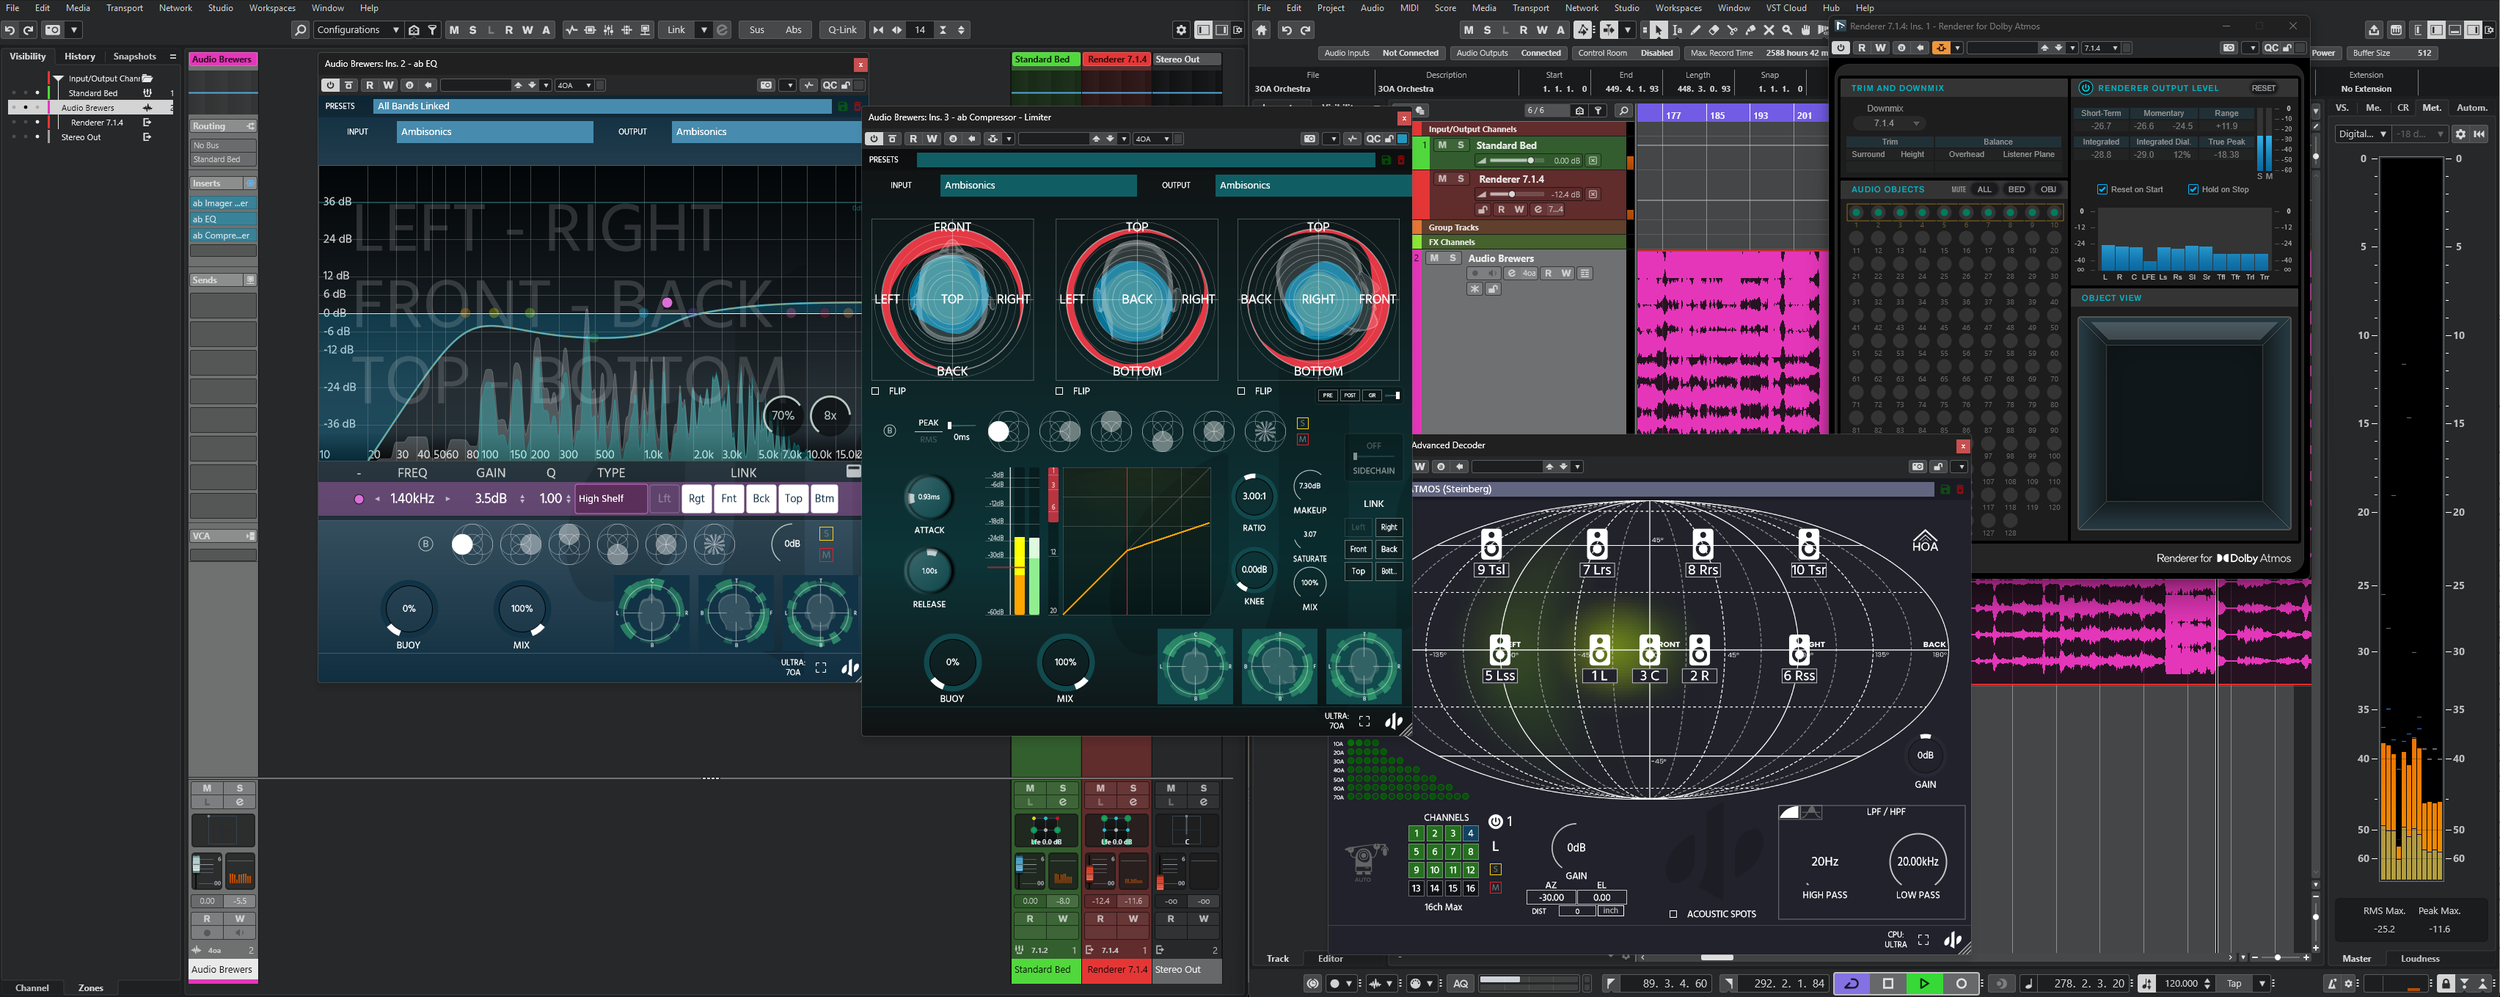Toggle channel power icon in Advanced Decoder

pyautogui.click(x=1495, y=822)
